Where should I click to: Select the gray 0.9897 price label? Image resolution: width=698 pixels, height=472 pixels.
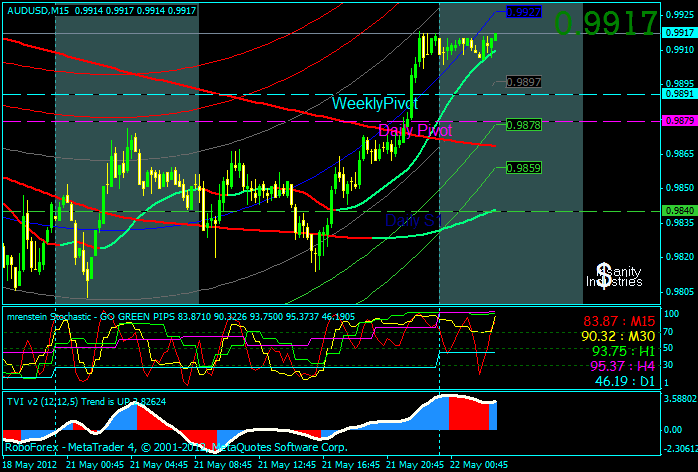[x=524, y=82]
